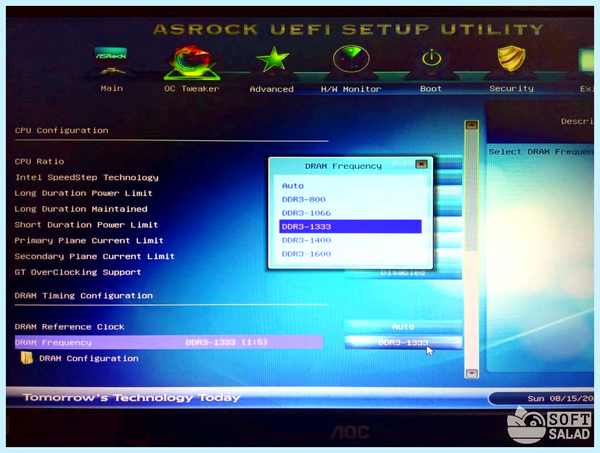Click the CPU Configuration heading
This screenshot has height=453, width=600.
(x=61, y=130)
